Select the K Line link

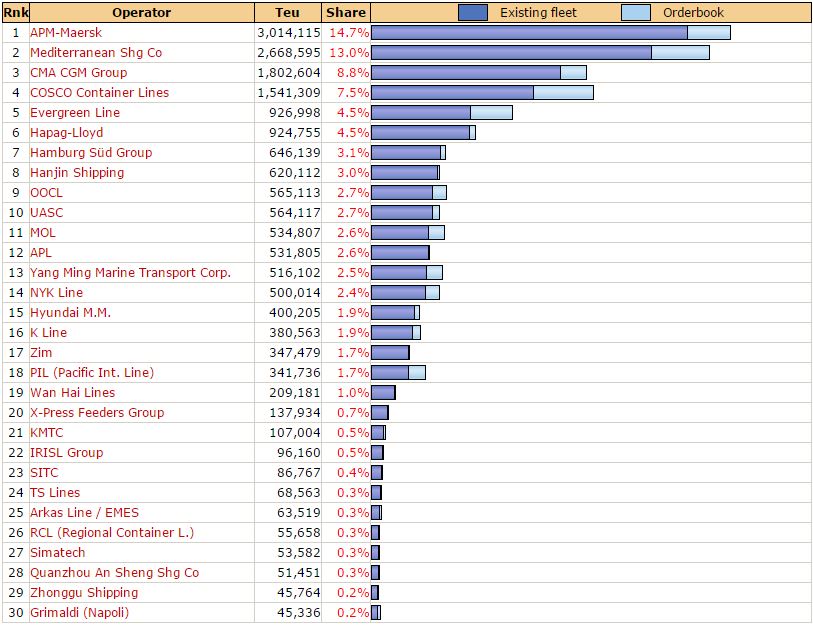click(48, 333)
